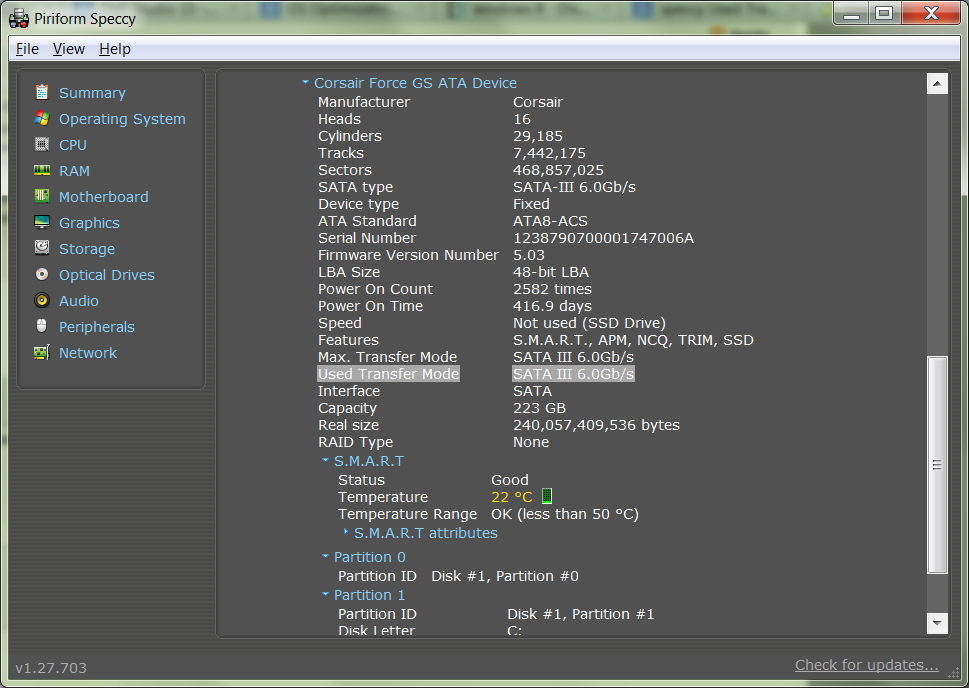Select the Used Transfer Mode row label
This screenshot has width=969, height=688.
point(388,374)
